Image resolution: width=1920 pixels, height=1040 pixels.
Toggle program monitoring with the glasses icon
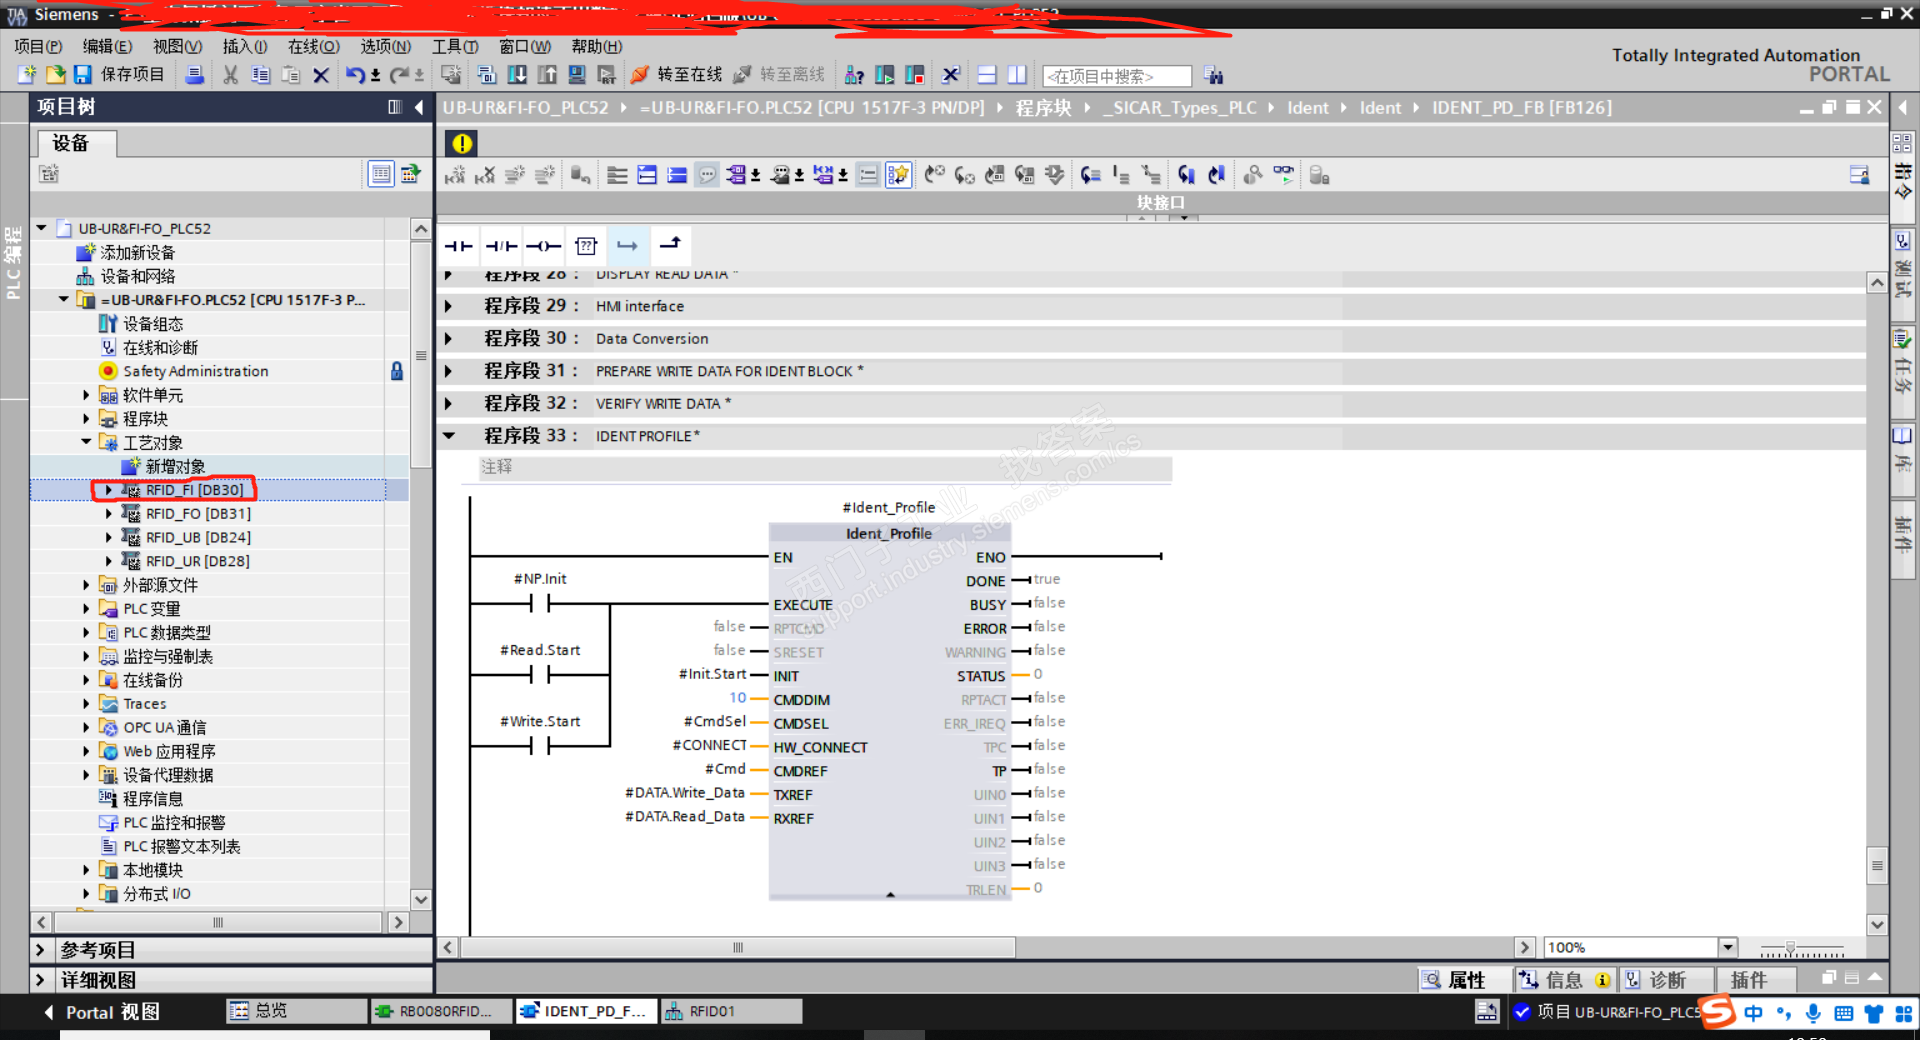point(1283,176)
